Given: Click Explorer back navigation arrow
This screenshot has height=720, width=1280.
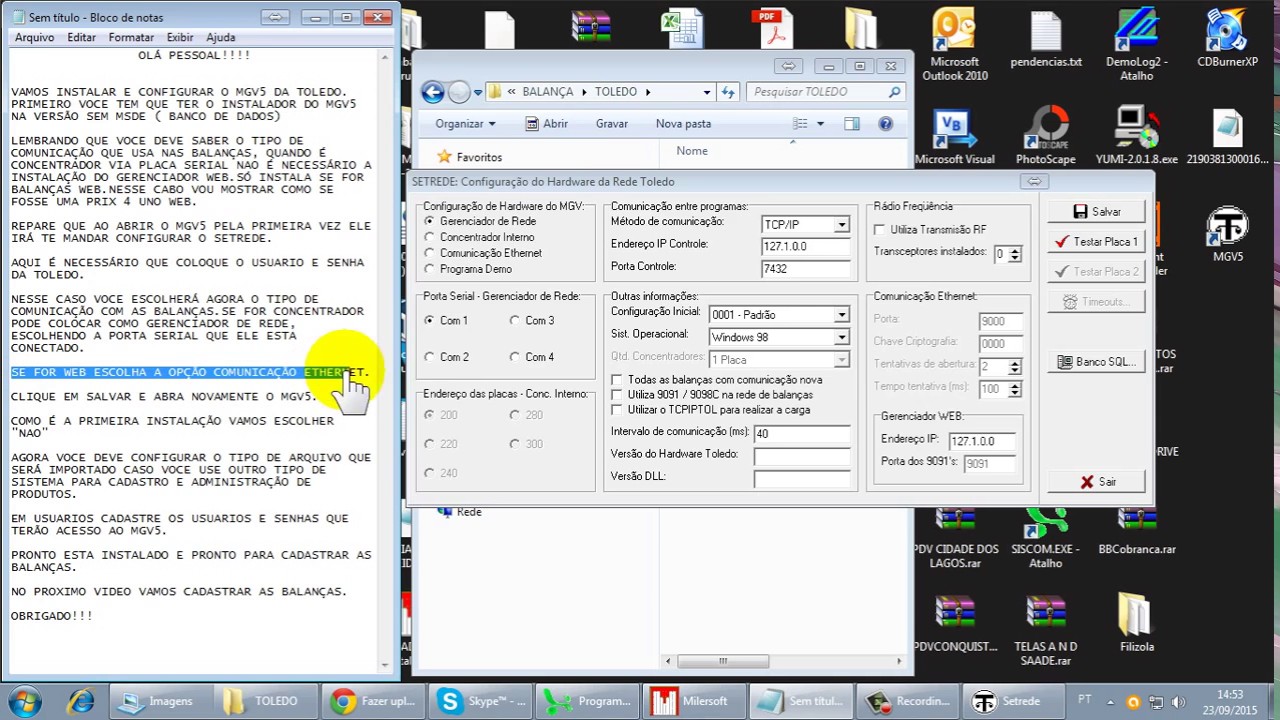Looking at the screenshot, I should tap(432, 92).
